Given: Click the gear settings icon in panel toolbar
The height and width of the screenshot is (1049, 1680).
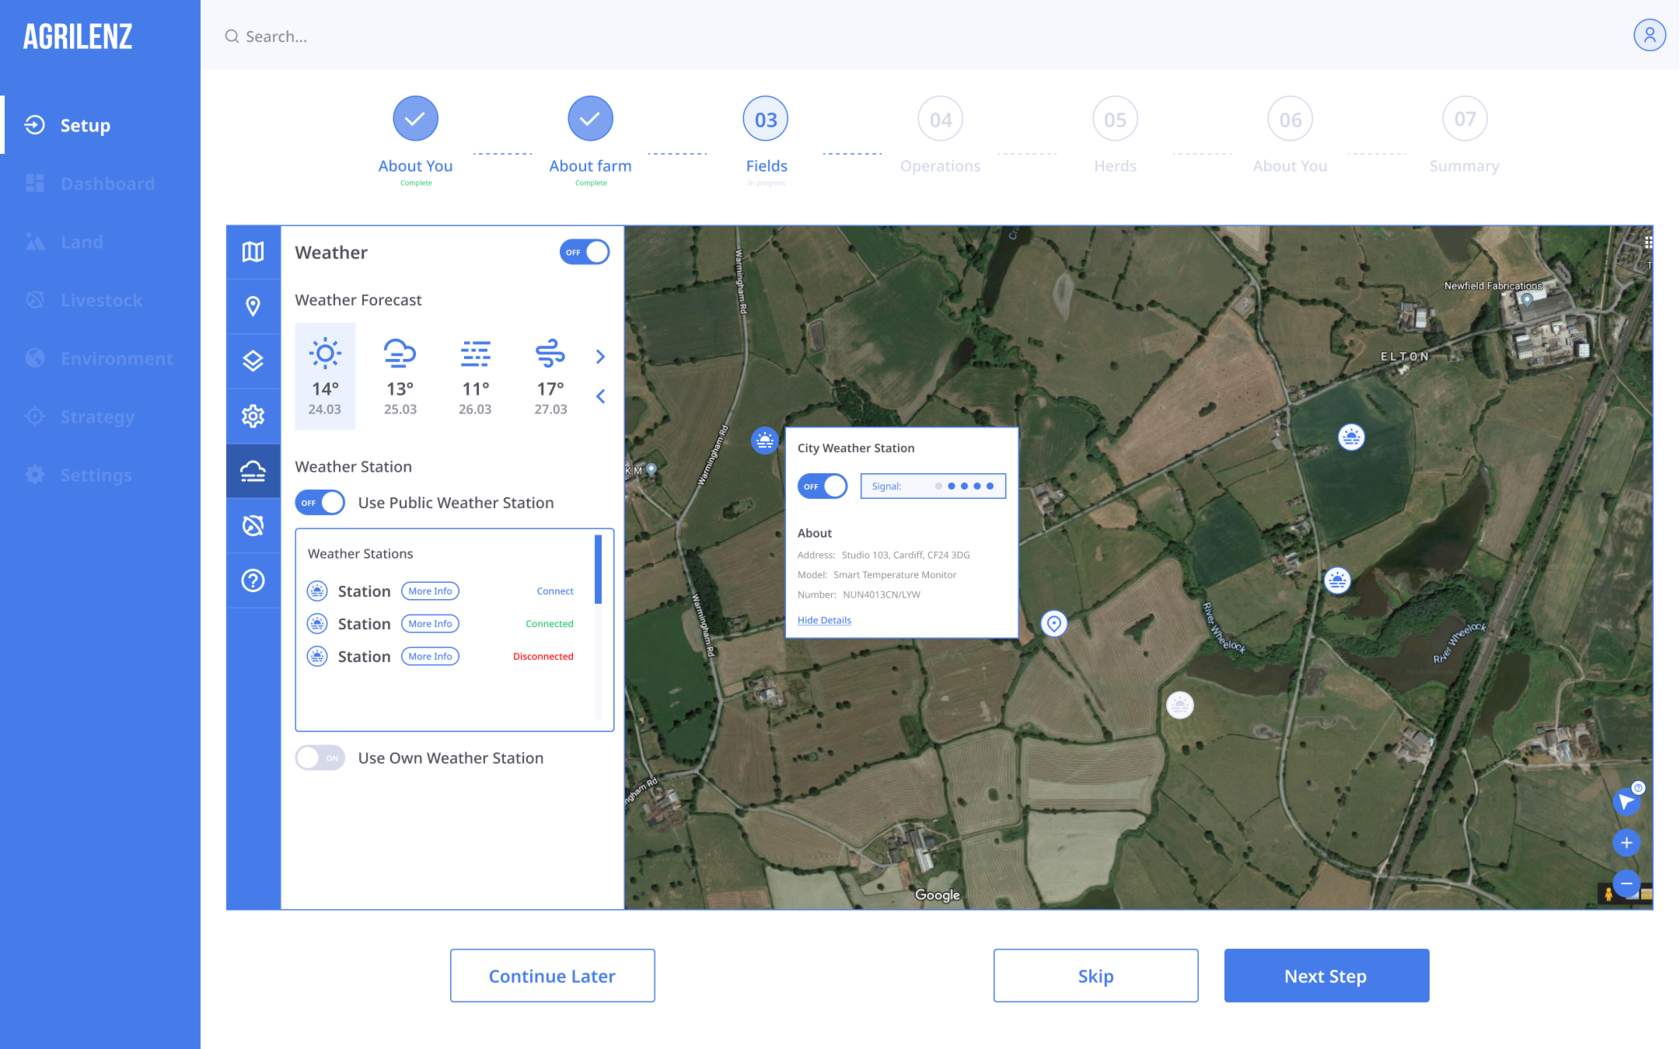Looking at the screenshot, I should tap(253, 416).
